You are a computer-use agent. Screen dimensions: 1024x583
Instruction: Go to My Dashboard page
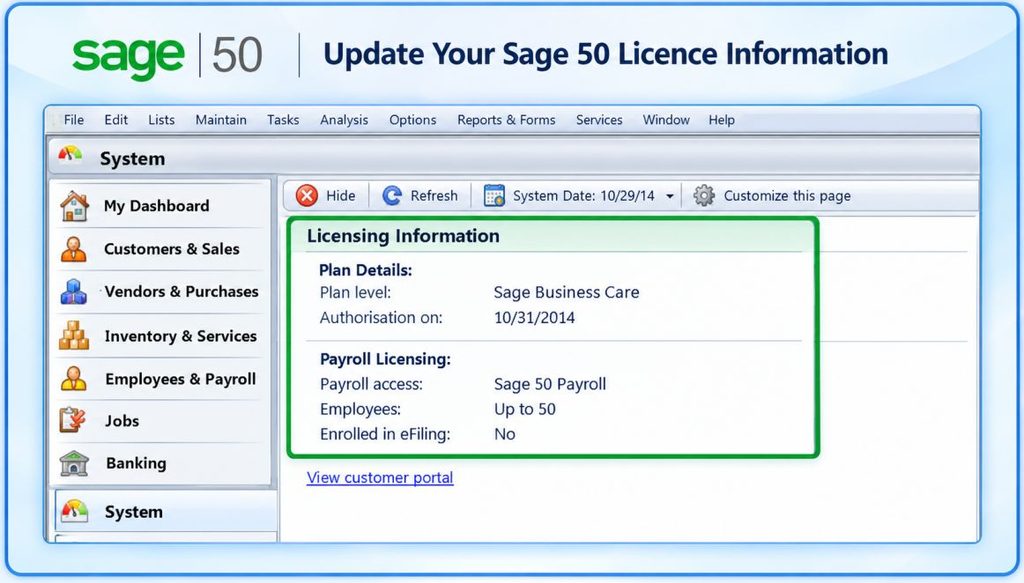tap(157, 206)
